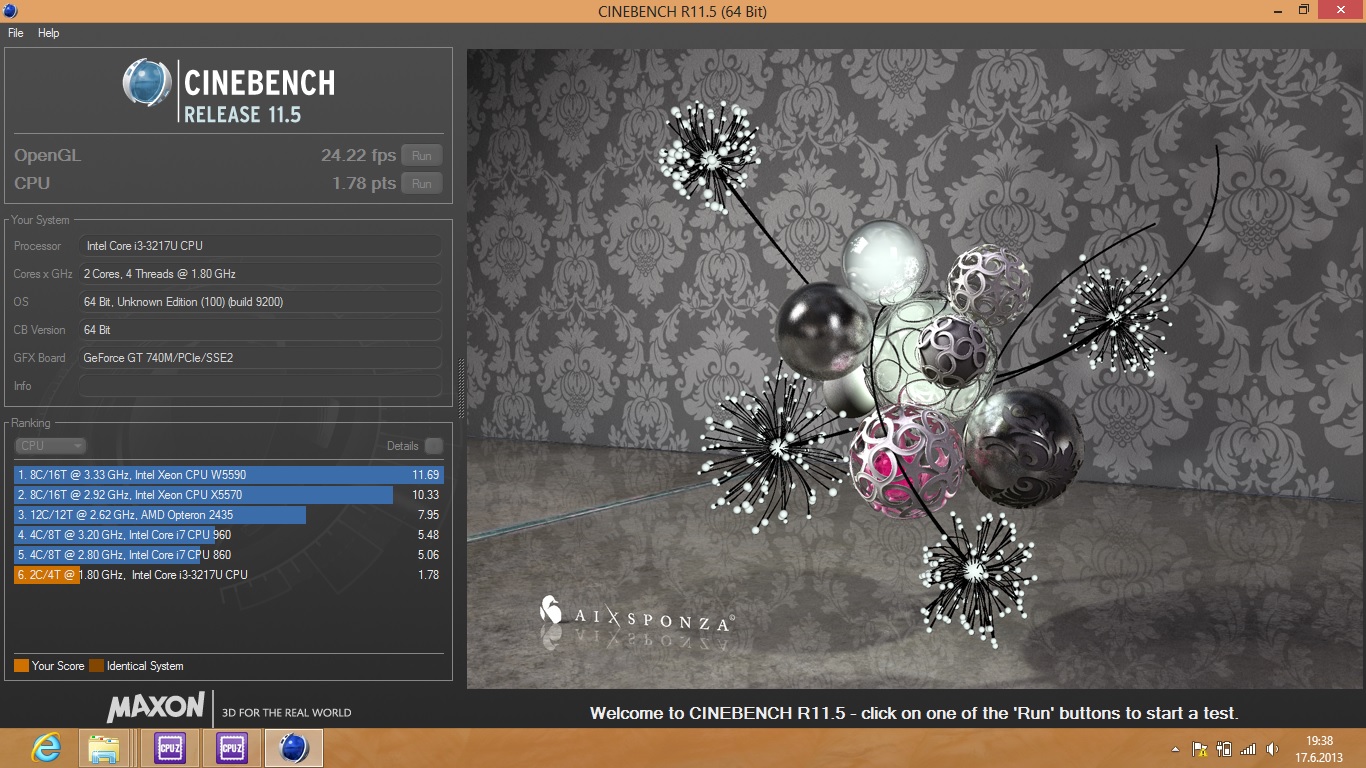The height and width of the screenshot is (768, 1366).
Task: Open the File menu
Action: [16, 33]
